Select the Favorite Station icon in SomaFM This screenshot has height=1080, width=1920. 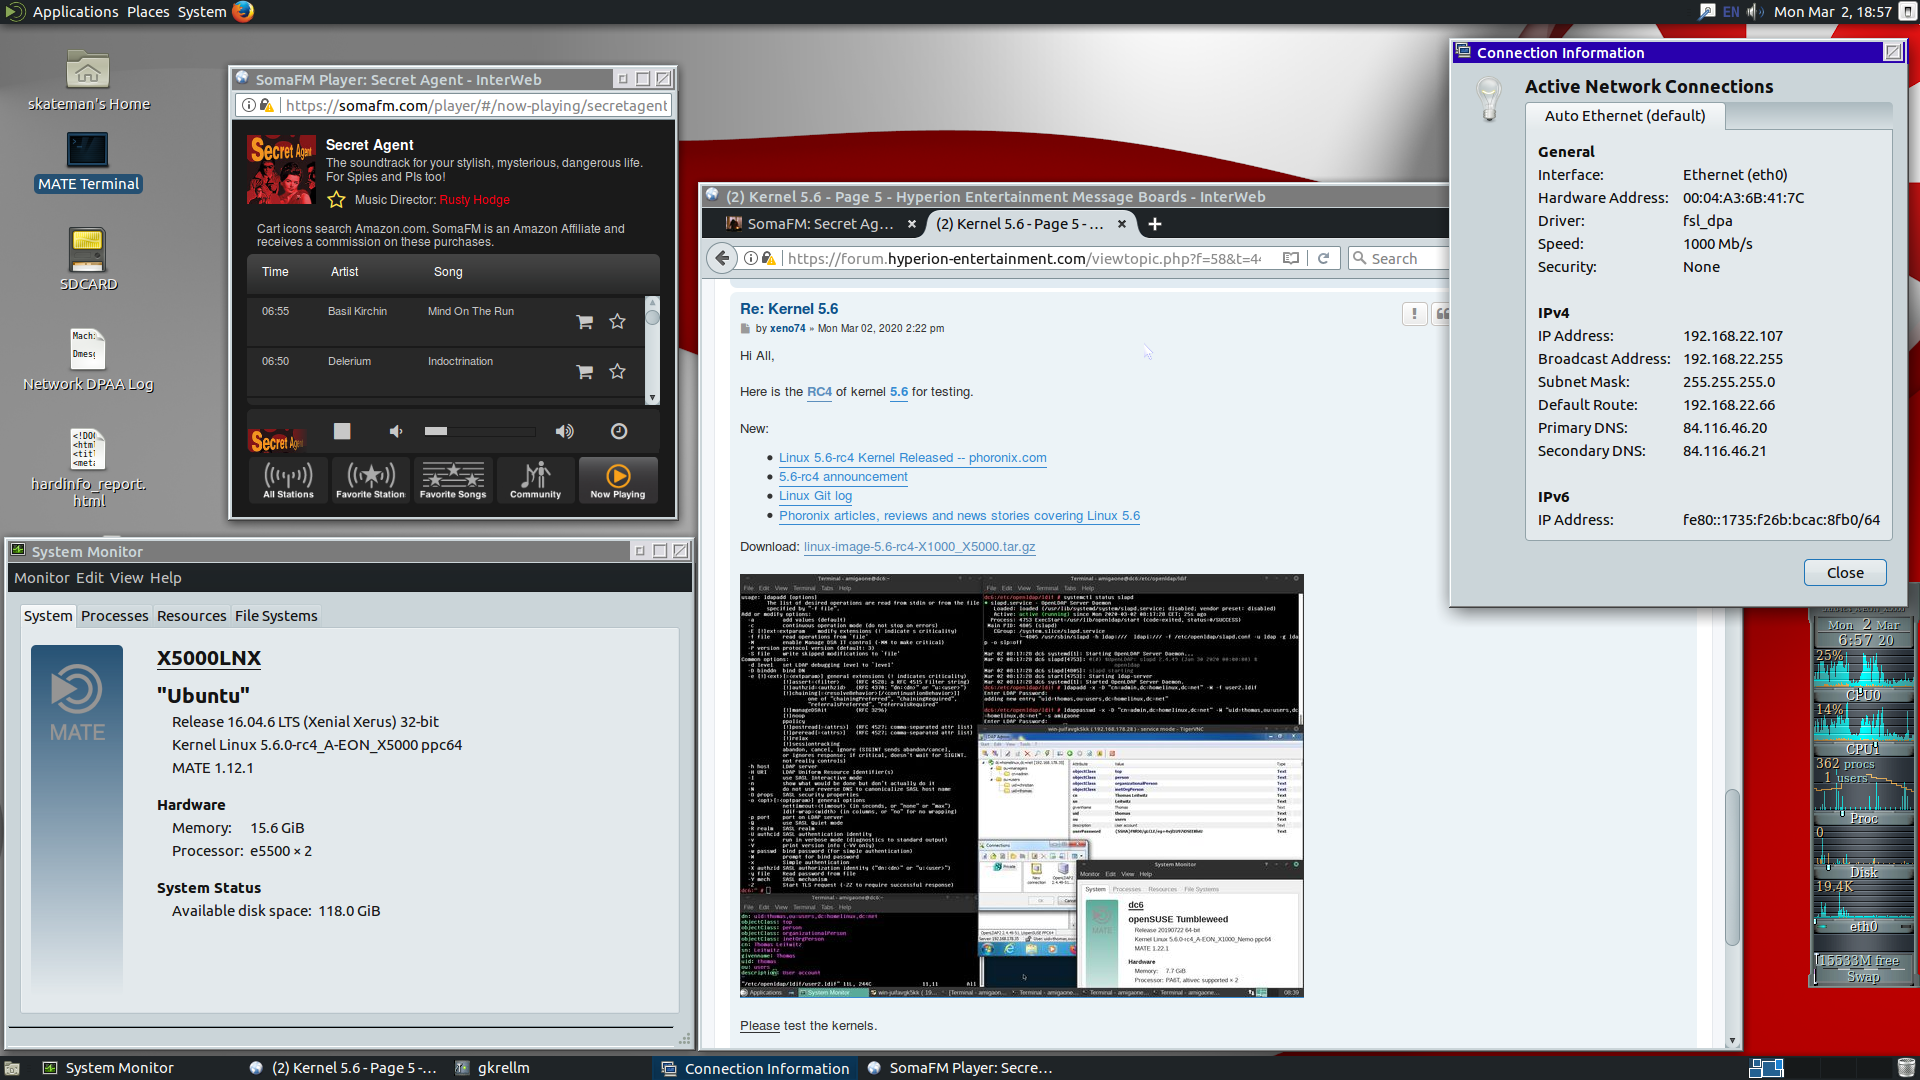pos(371,477)
